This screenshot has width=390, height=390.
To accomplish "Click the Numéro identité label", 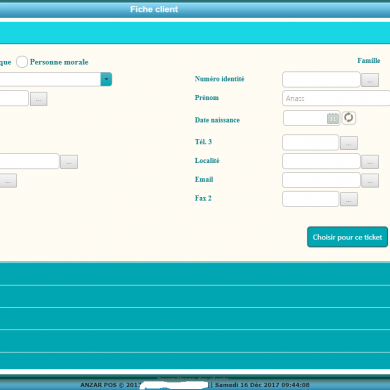I will tap(220, 79).
